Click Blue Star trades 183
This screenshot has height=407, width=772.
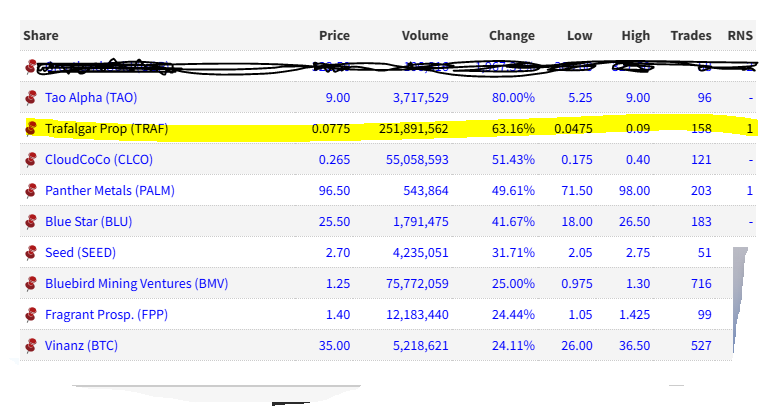(x=701, y=221)
